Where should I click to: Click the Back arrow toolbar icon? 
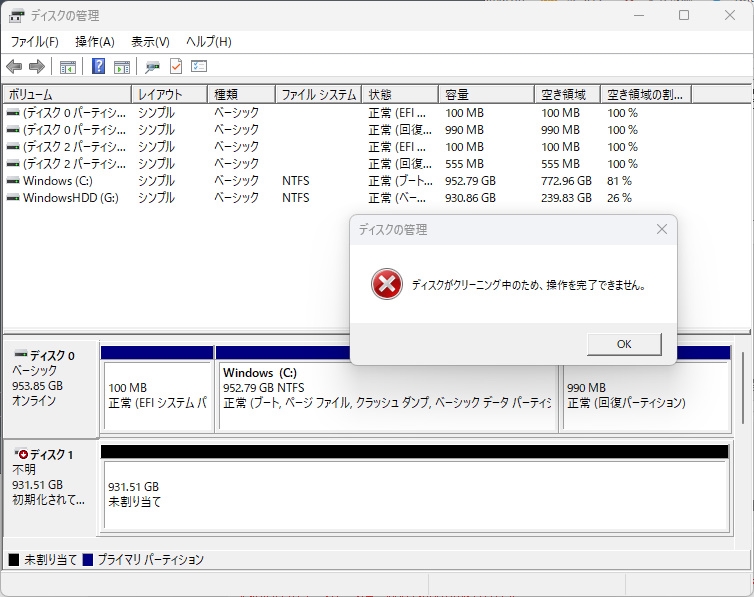pyautogui.click(x=14, y=66)
